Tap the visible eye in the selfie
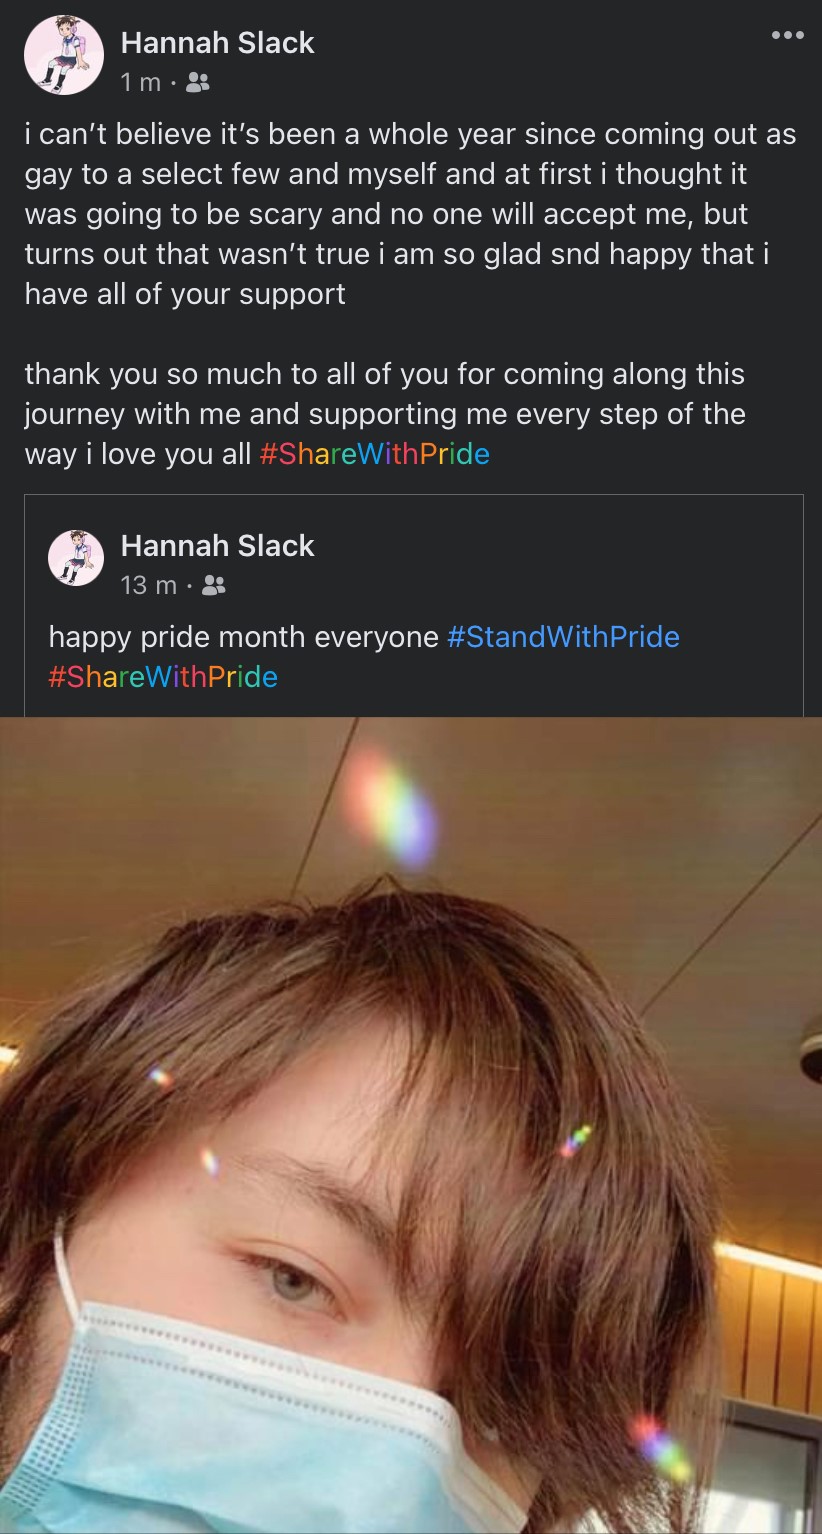The width and height of the screenshot is (822, 1534). coord(290,1283)
